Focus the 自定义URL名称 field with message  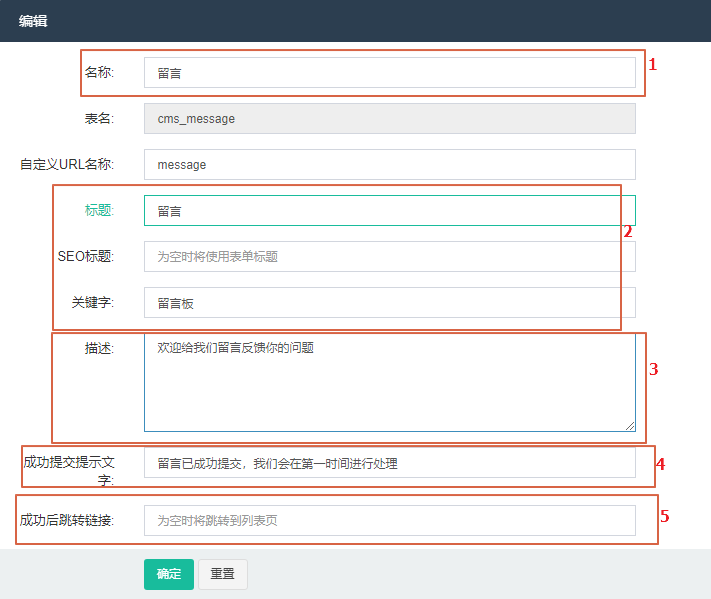click(390, 165)
